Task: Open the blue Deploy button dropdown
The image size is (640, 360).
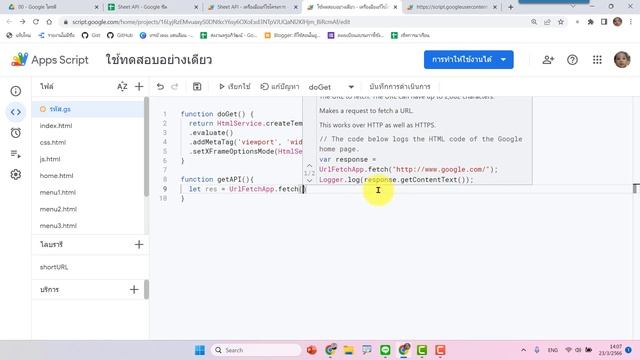Action: (469, 60)
